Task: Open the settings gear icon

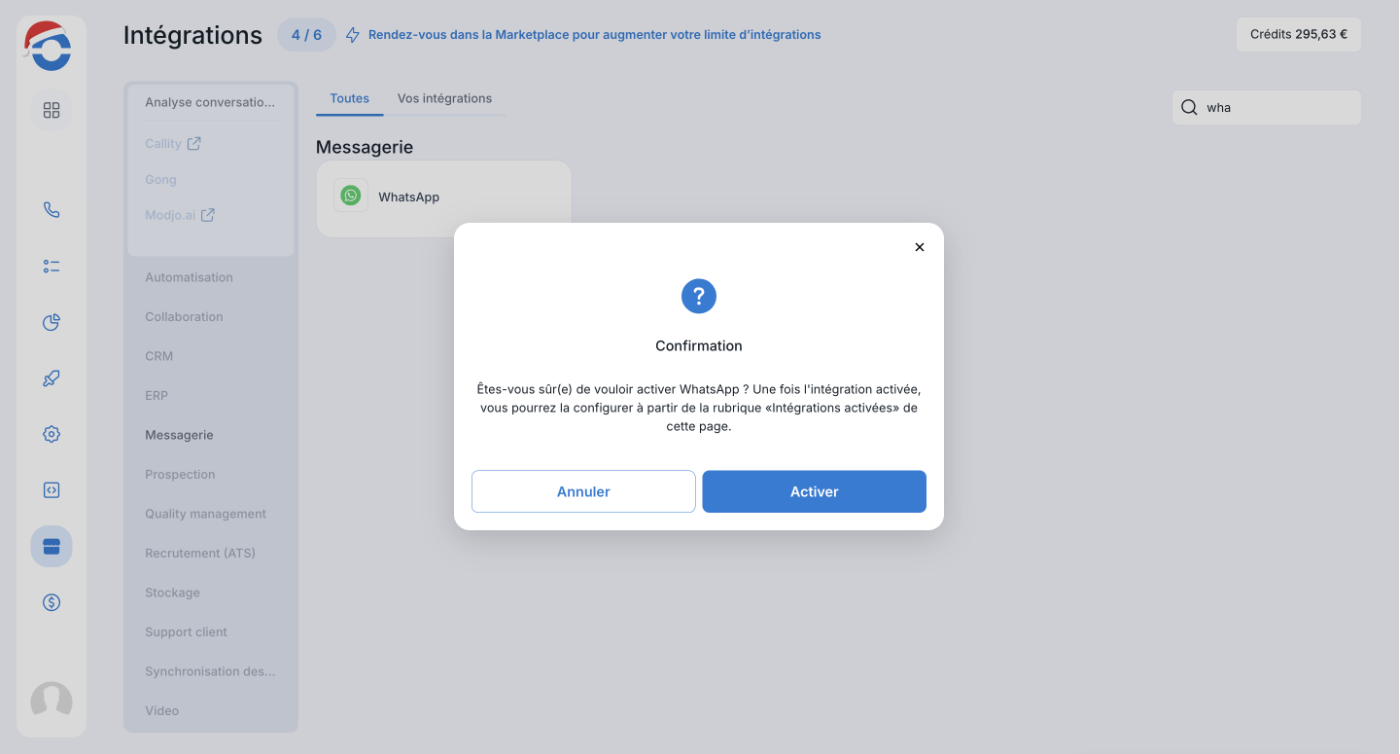Action: [51, 434]
